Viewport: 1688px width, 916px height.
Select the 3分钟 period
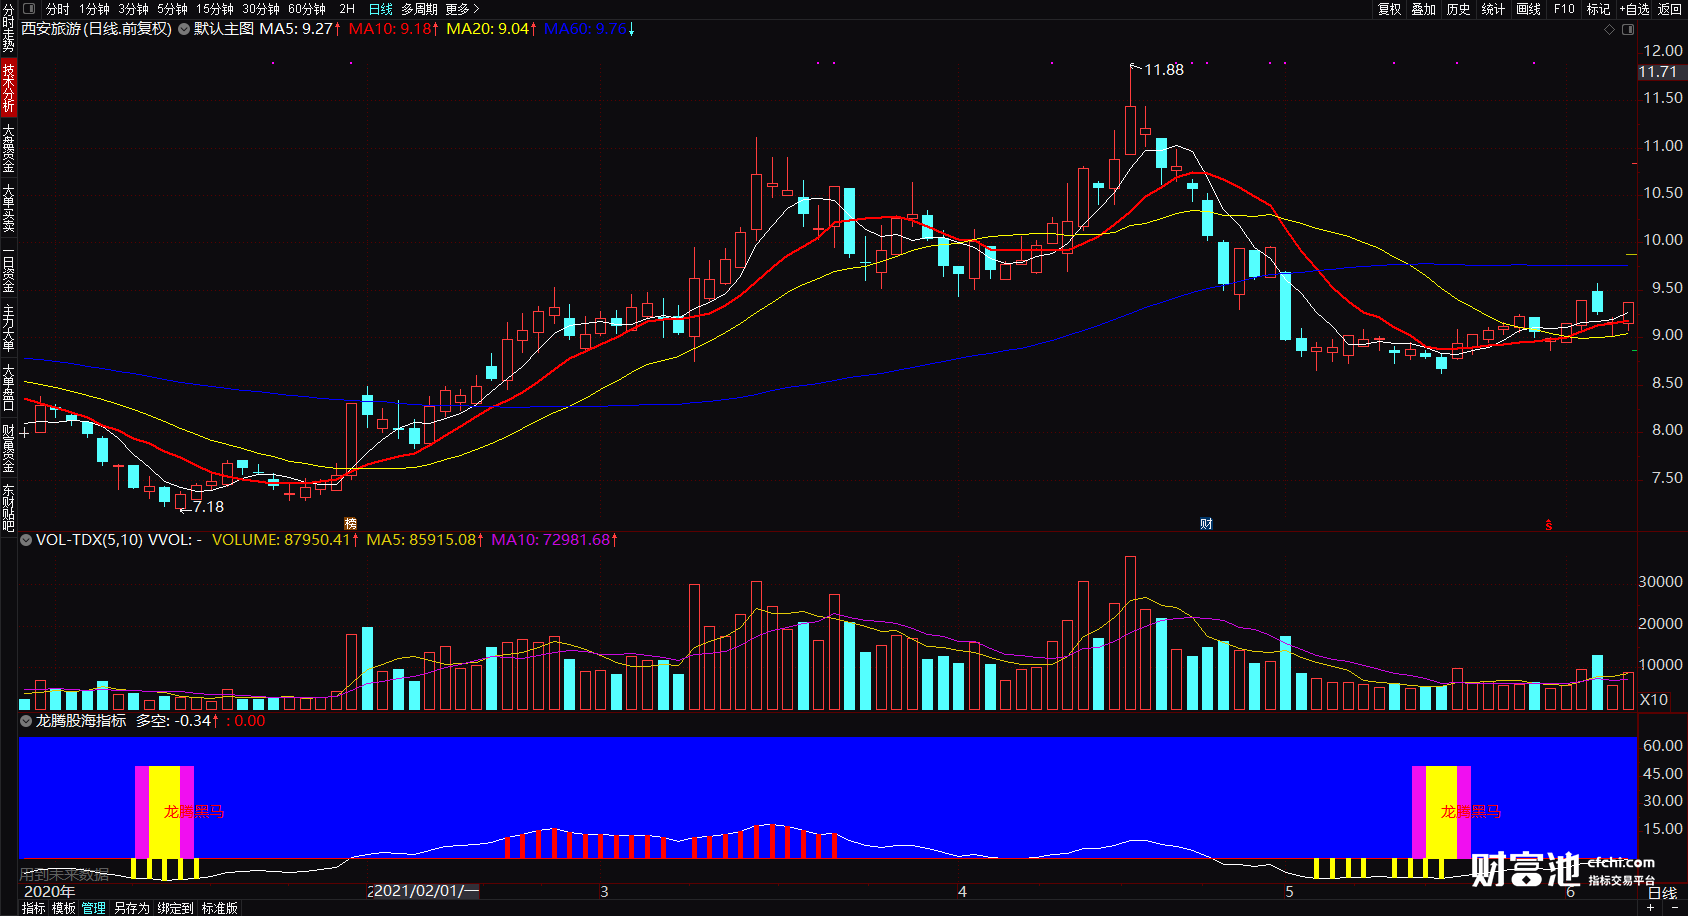tap(134, 8)
